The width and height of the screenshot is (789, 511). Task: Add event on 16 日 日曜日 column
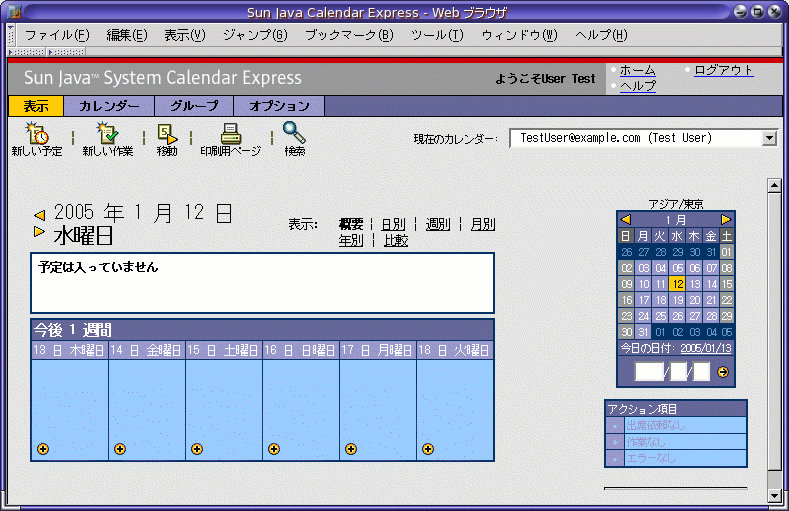coord(274,449)
